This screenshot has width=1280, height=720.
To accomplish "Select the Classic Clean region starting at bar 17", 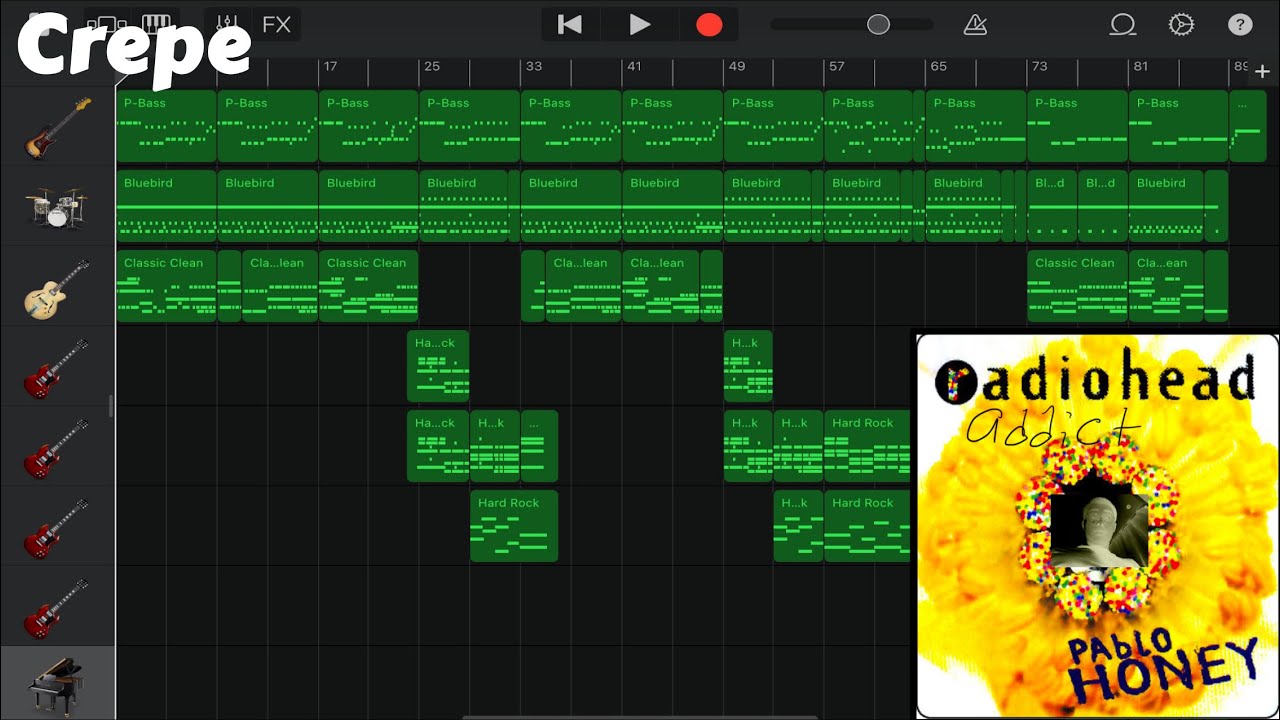I will [369, 286].
